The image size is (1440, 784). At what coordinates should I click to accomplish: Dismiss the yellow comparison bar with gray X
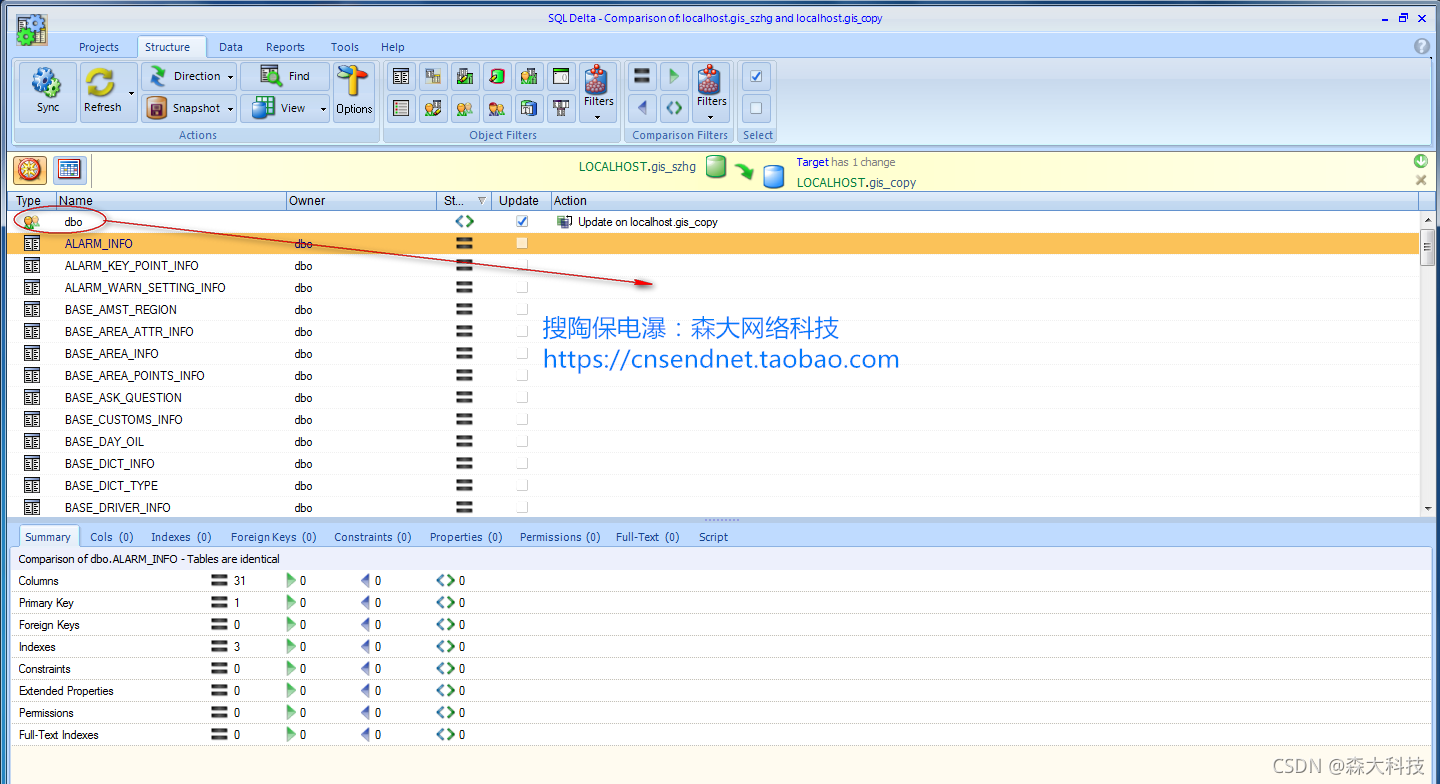click(x=1421, y=180)
